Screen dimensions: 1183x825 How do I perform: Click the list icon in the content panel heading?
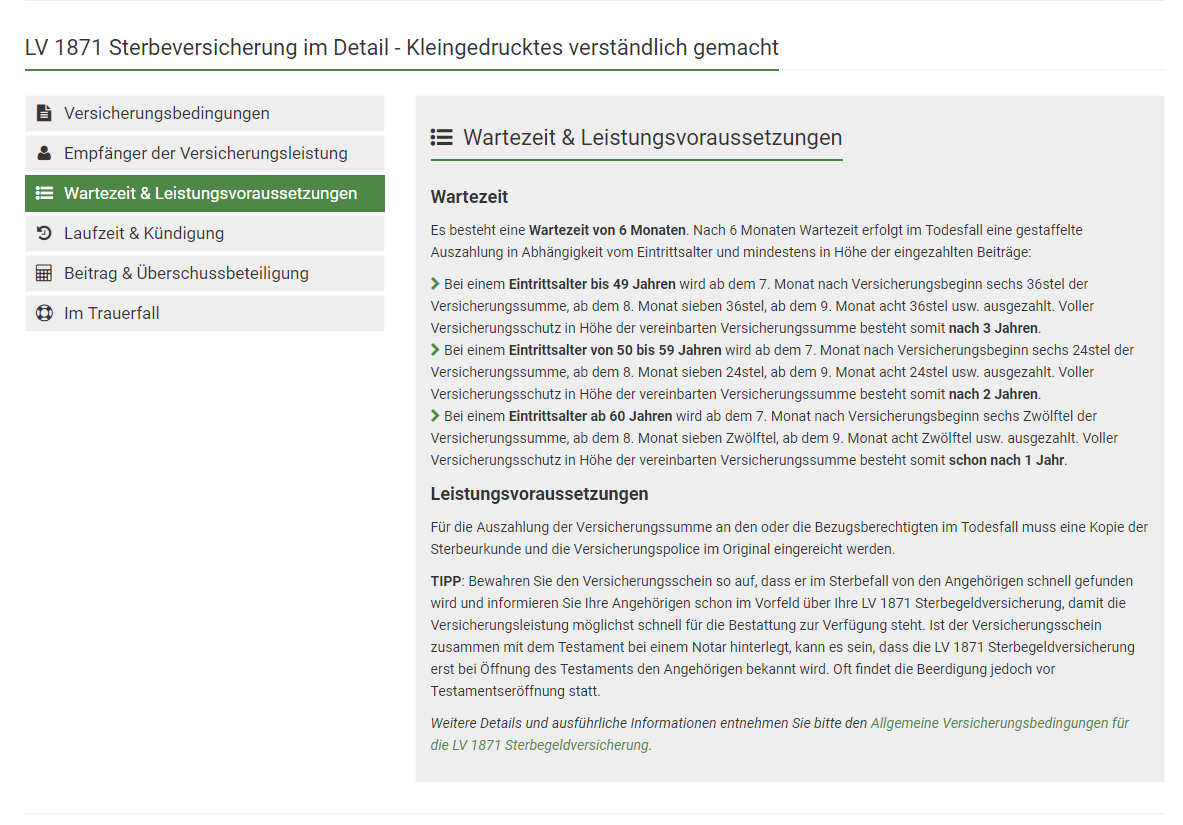pyautogui.click(x=441, y=137)
